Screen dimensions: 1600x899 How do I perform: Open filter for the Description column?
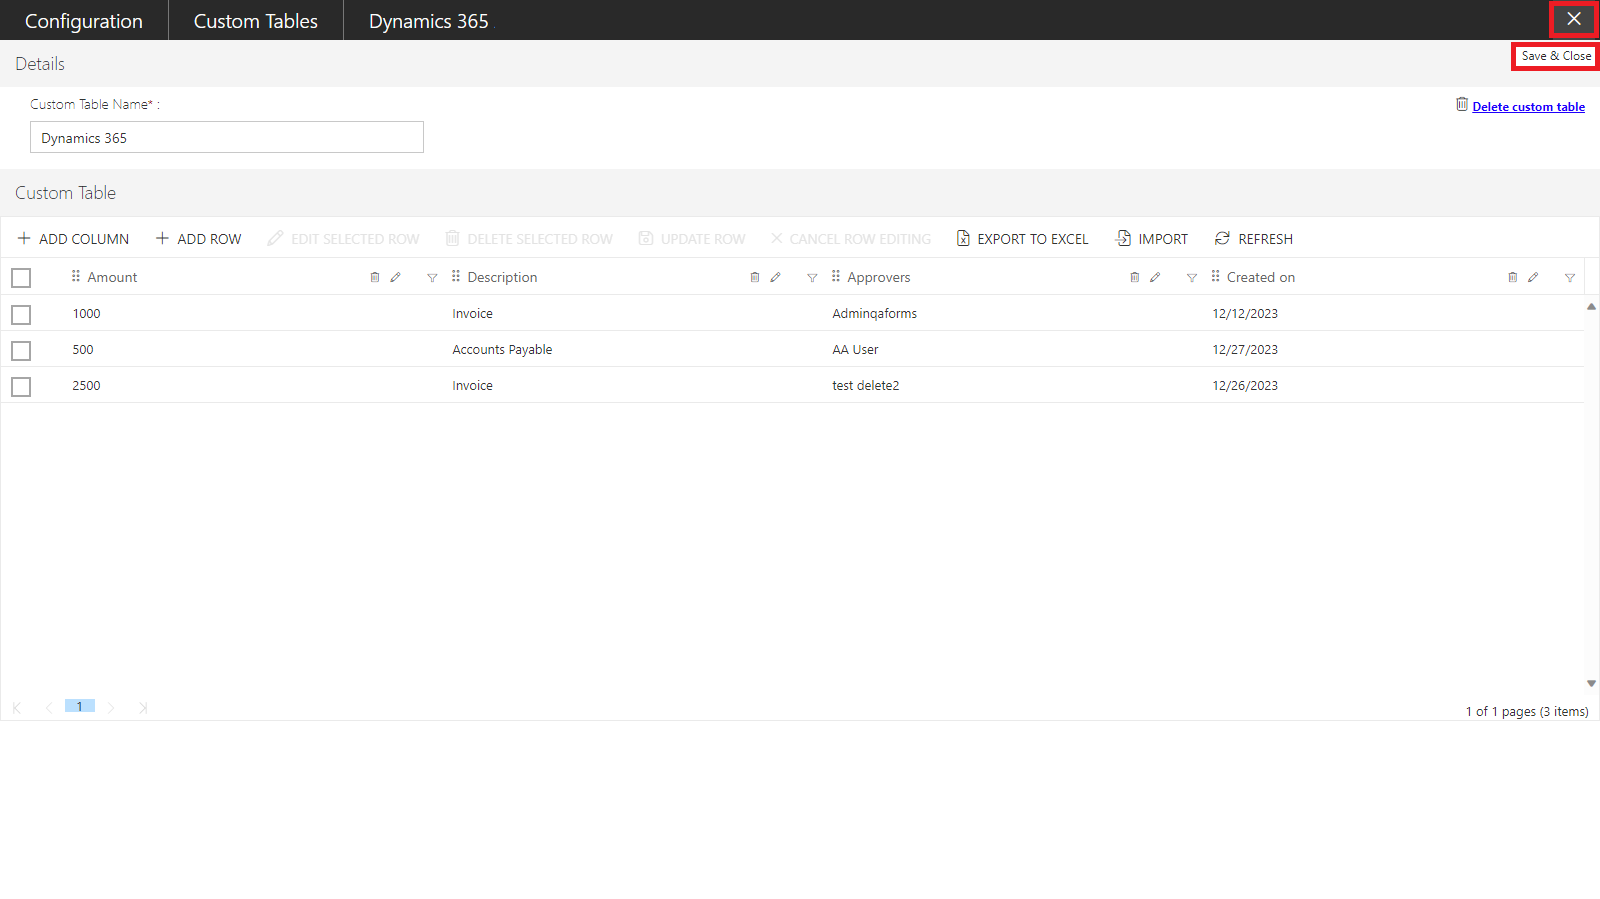pos(812,278)
